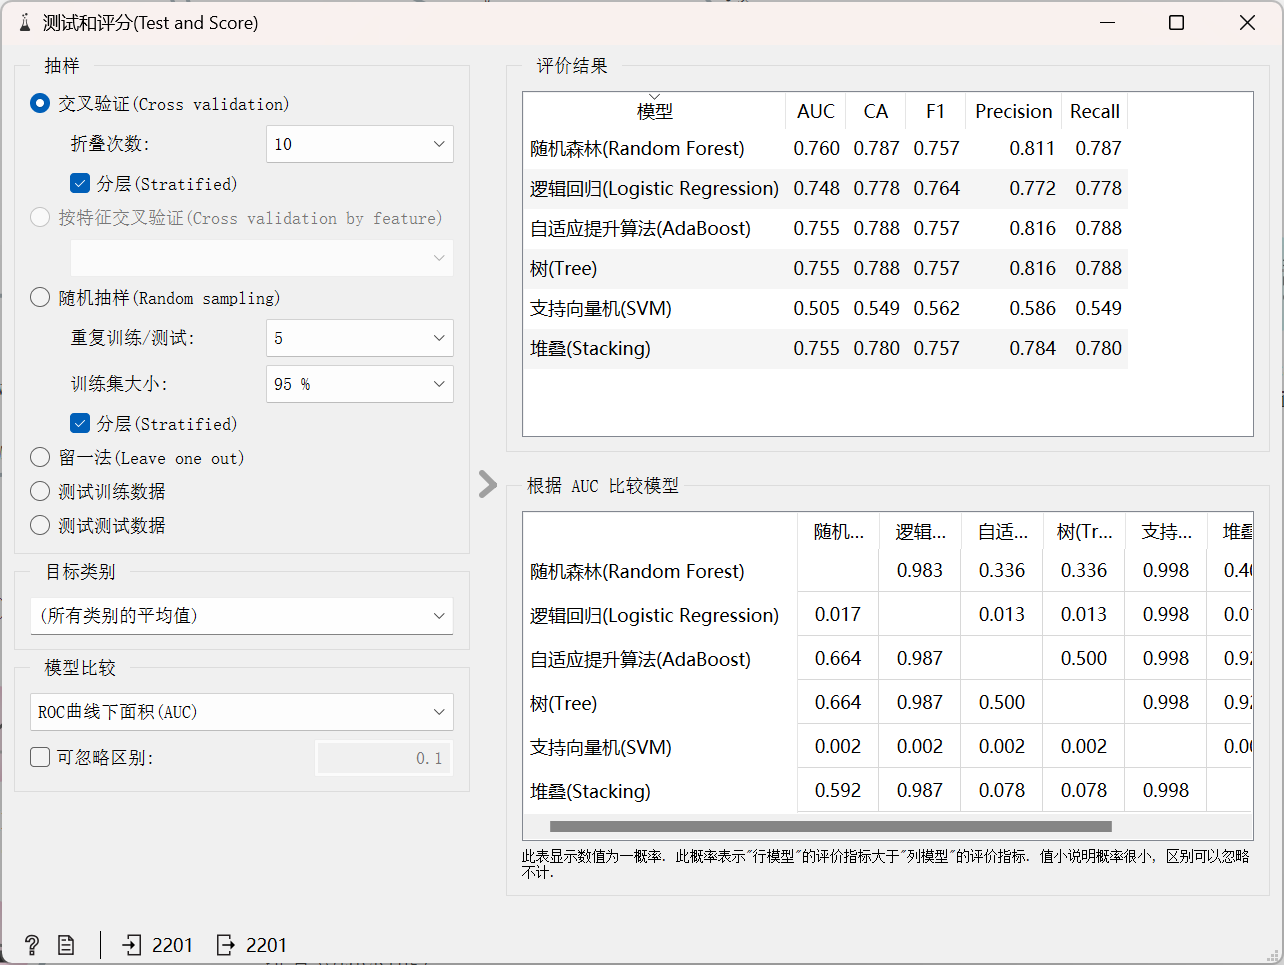Open the ROC曲线下面积(AUC) model comparison dropdown
The width and height of the screenshot is (1284, 965).
click(242, 712)
